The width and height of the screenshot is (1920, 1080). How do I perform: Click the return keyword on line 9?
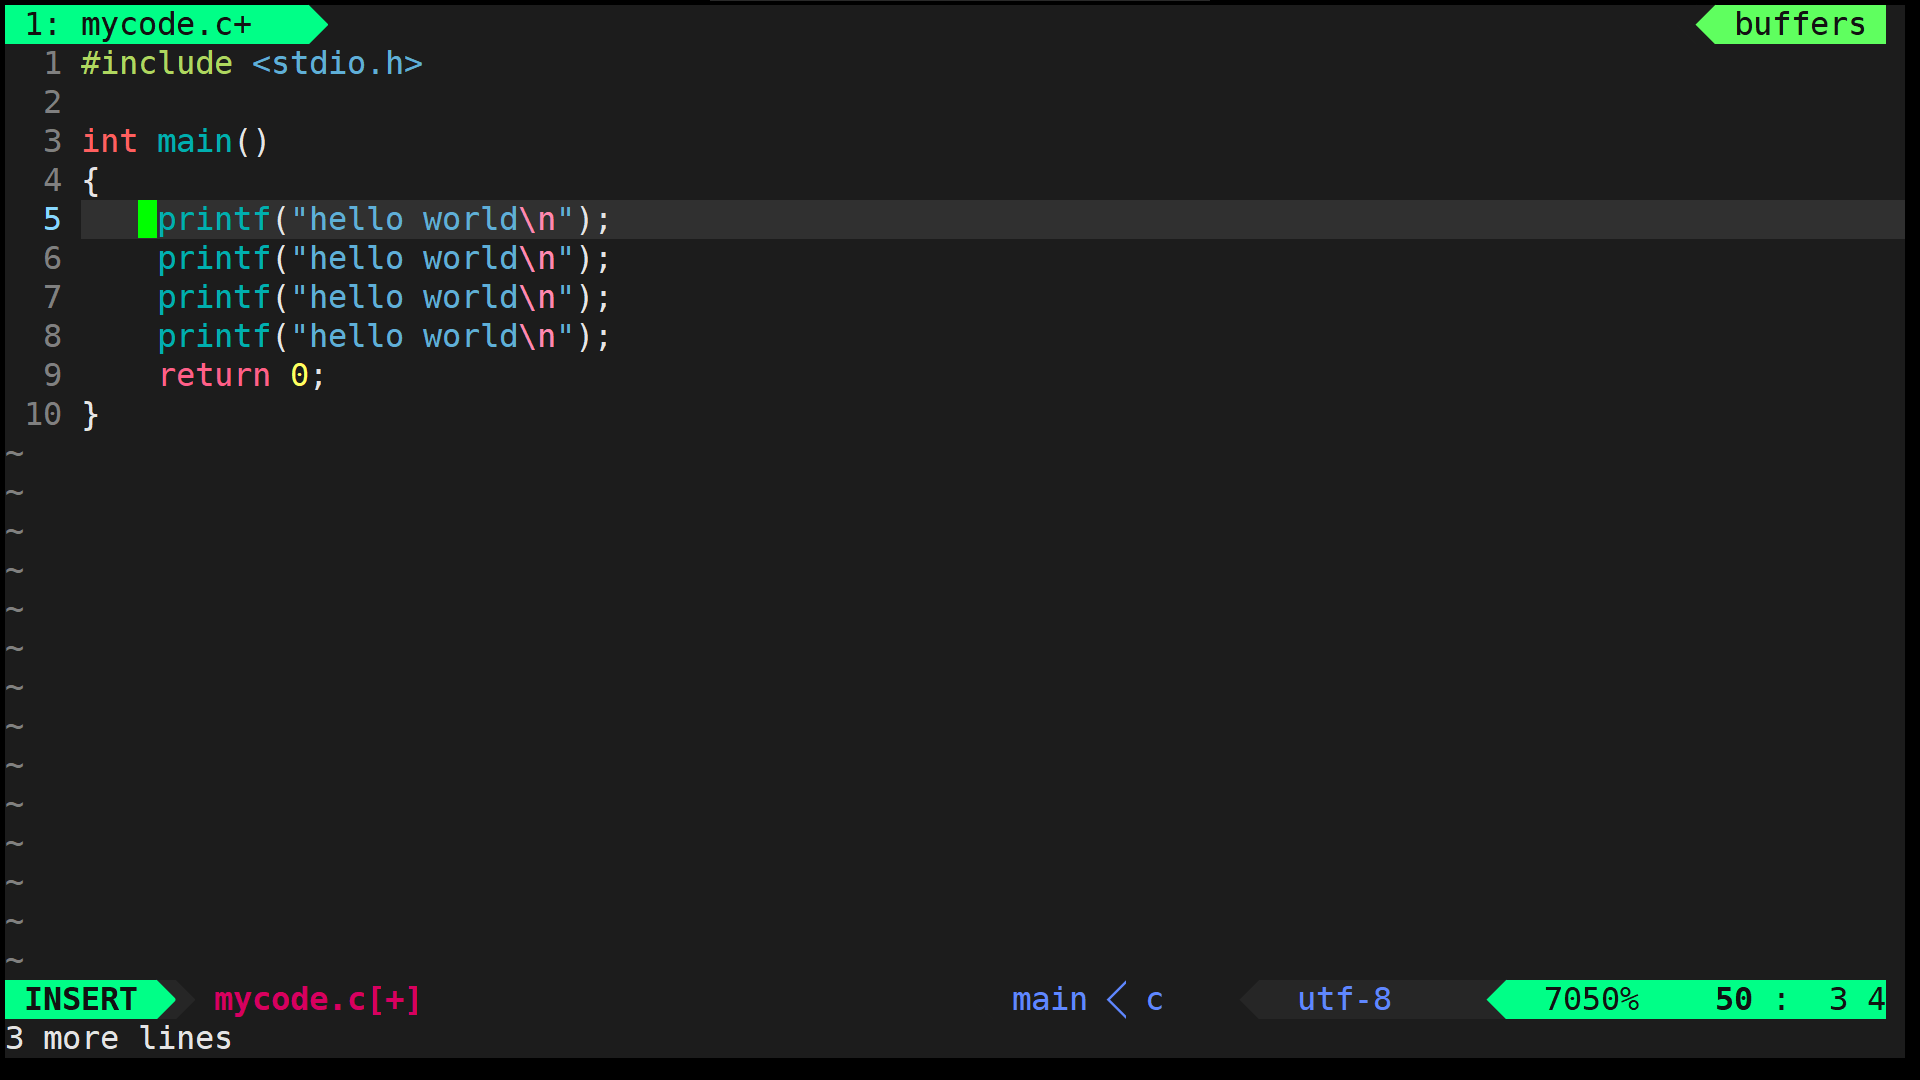[214, 375]
